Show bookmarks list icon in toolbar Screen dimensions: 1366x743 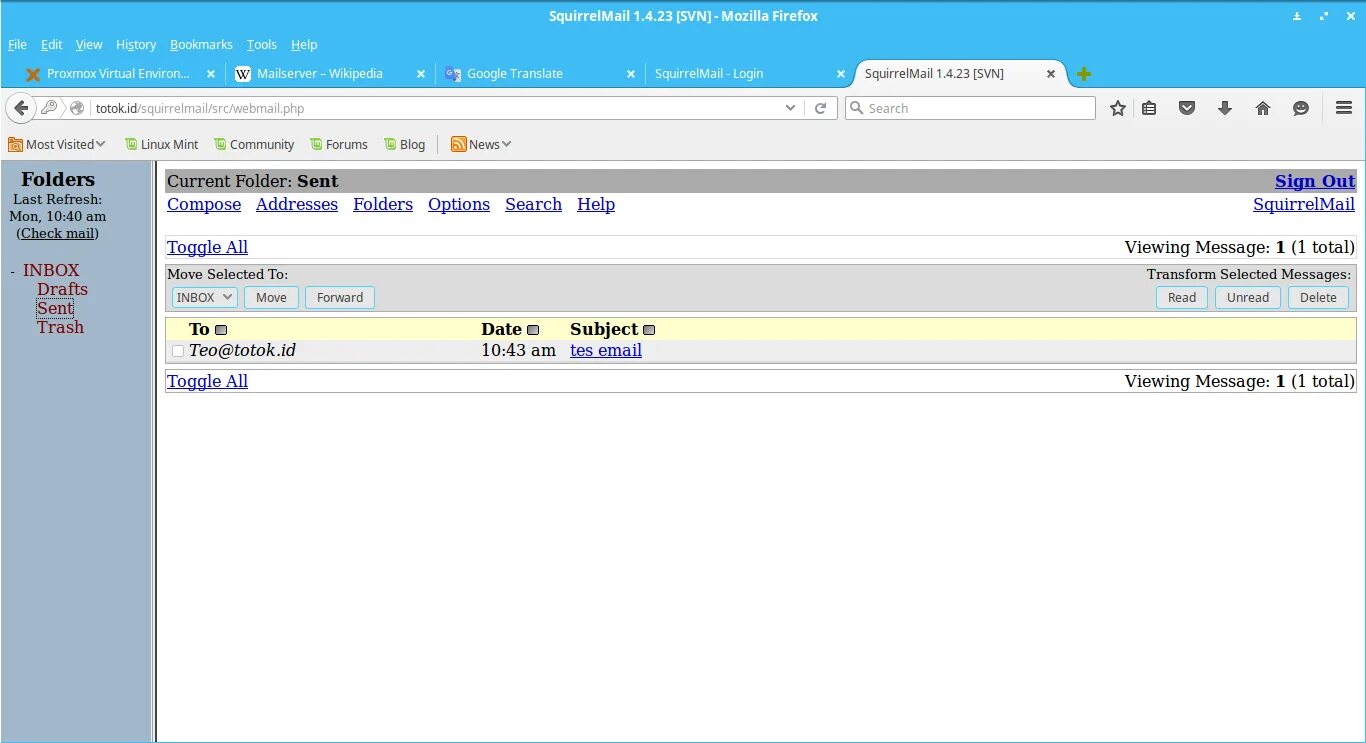1149,108
